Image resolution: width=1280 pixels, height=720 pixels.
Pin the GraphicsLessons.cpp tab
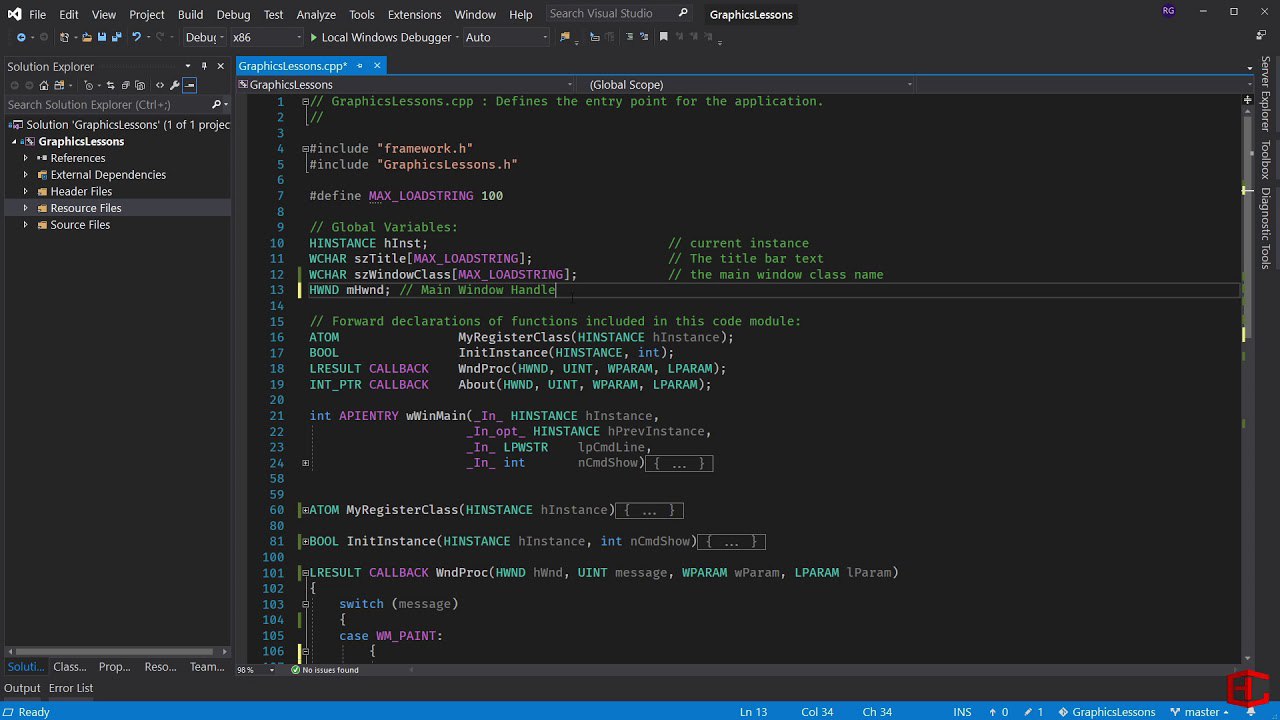[360, 66]
